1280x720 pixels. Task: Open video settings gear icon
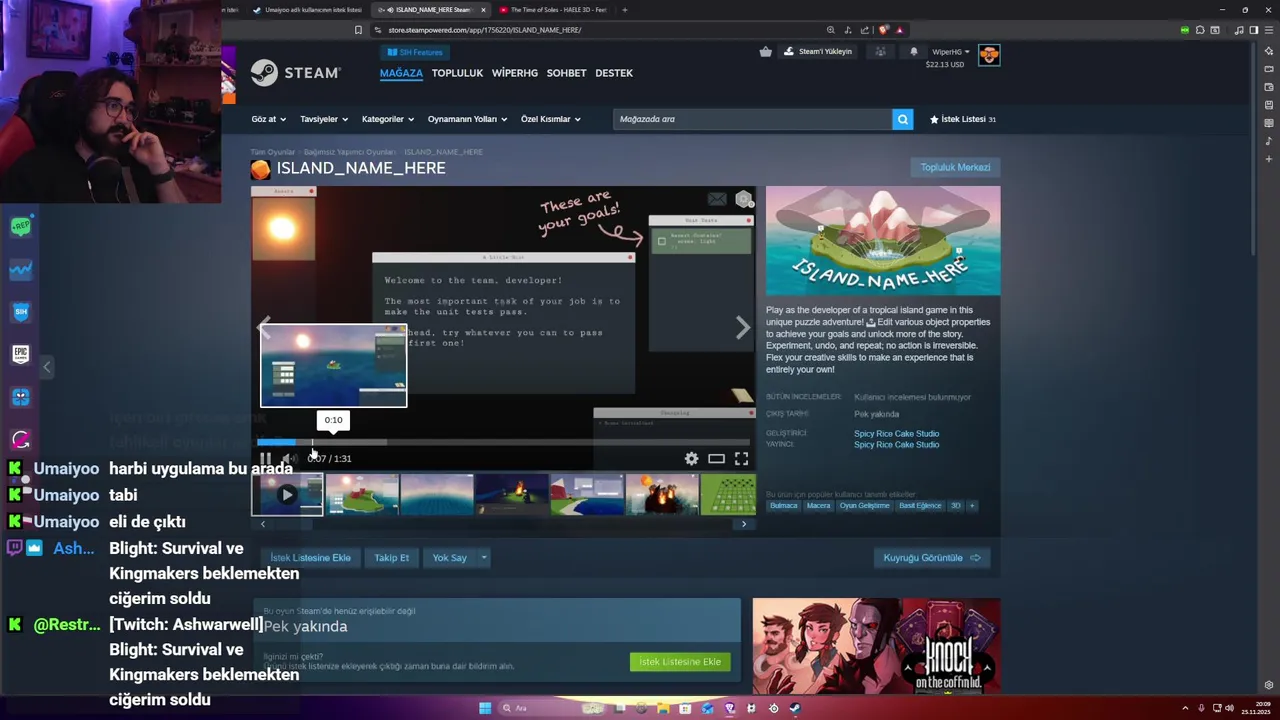pyautogui.click(x=691, y=458)
